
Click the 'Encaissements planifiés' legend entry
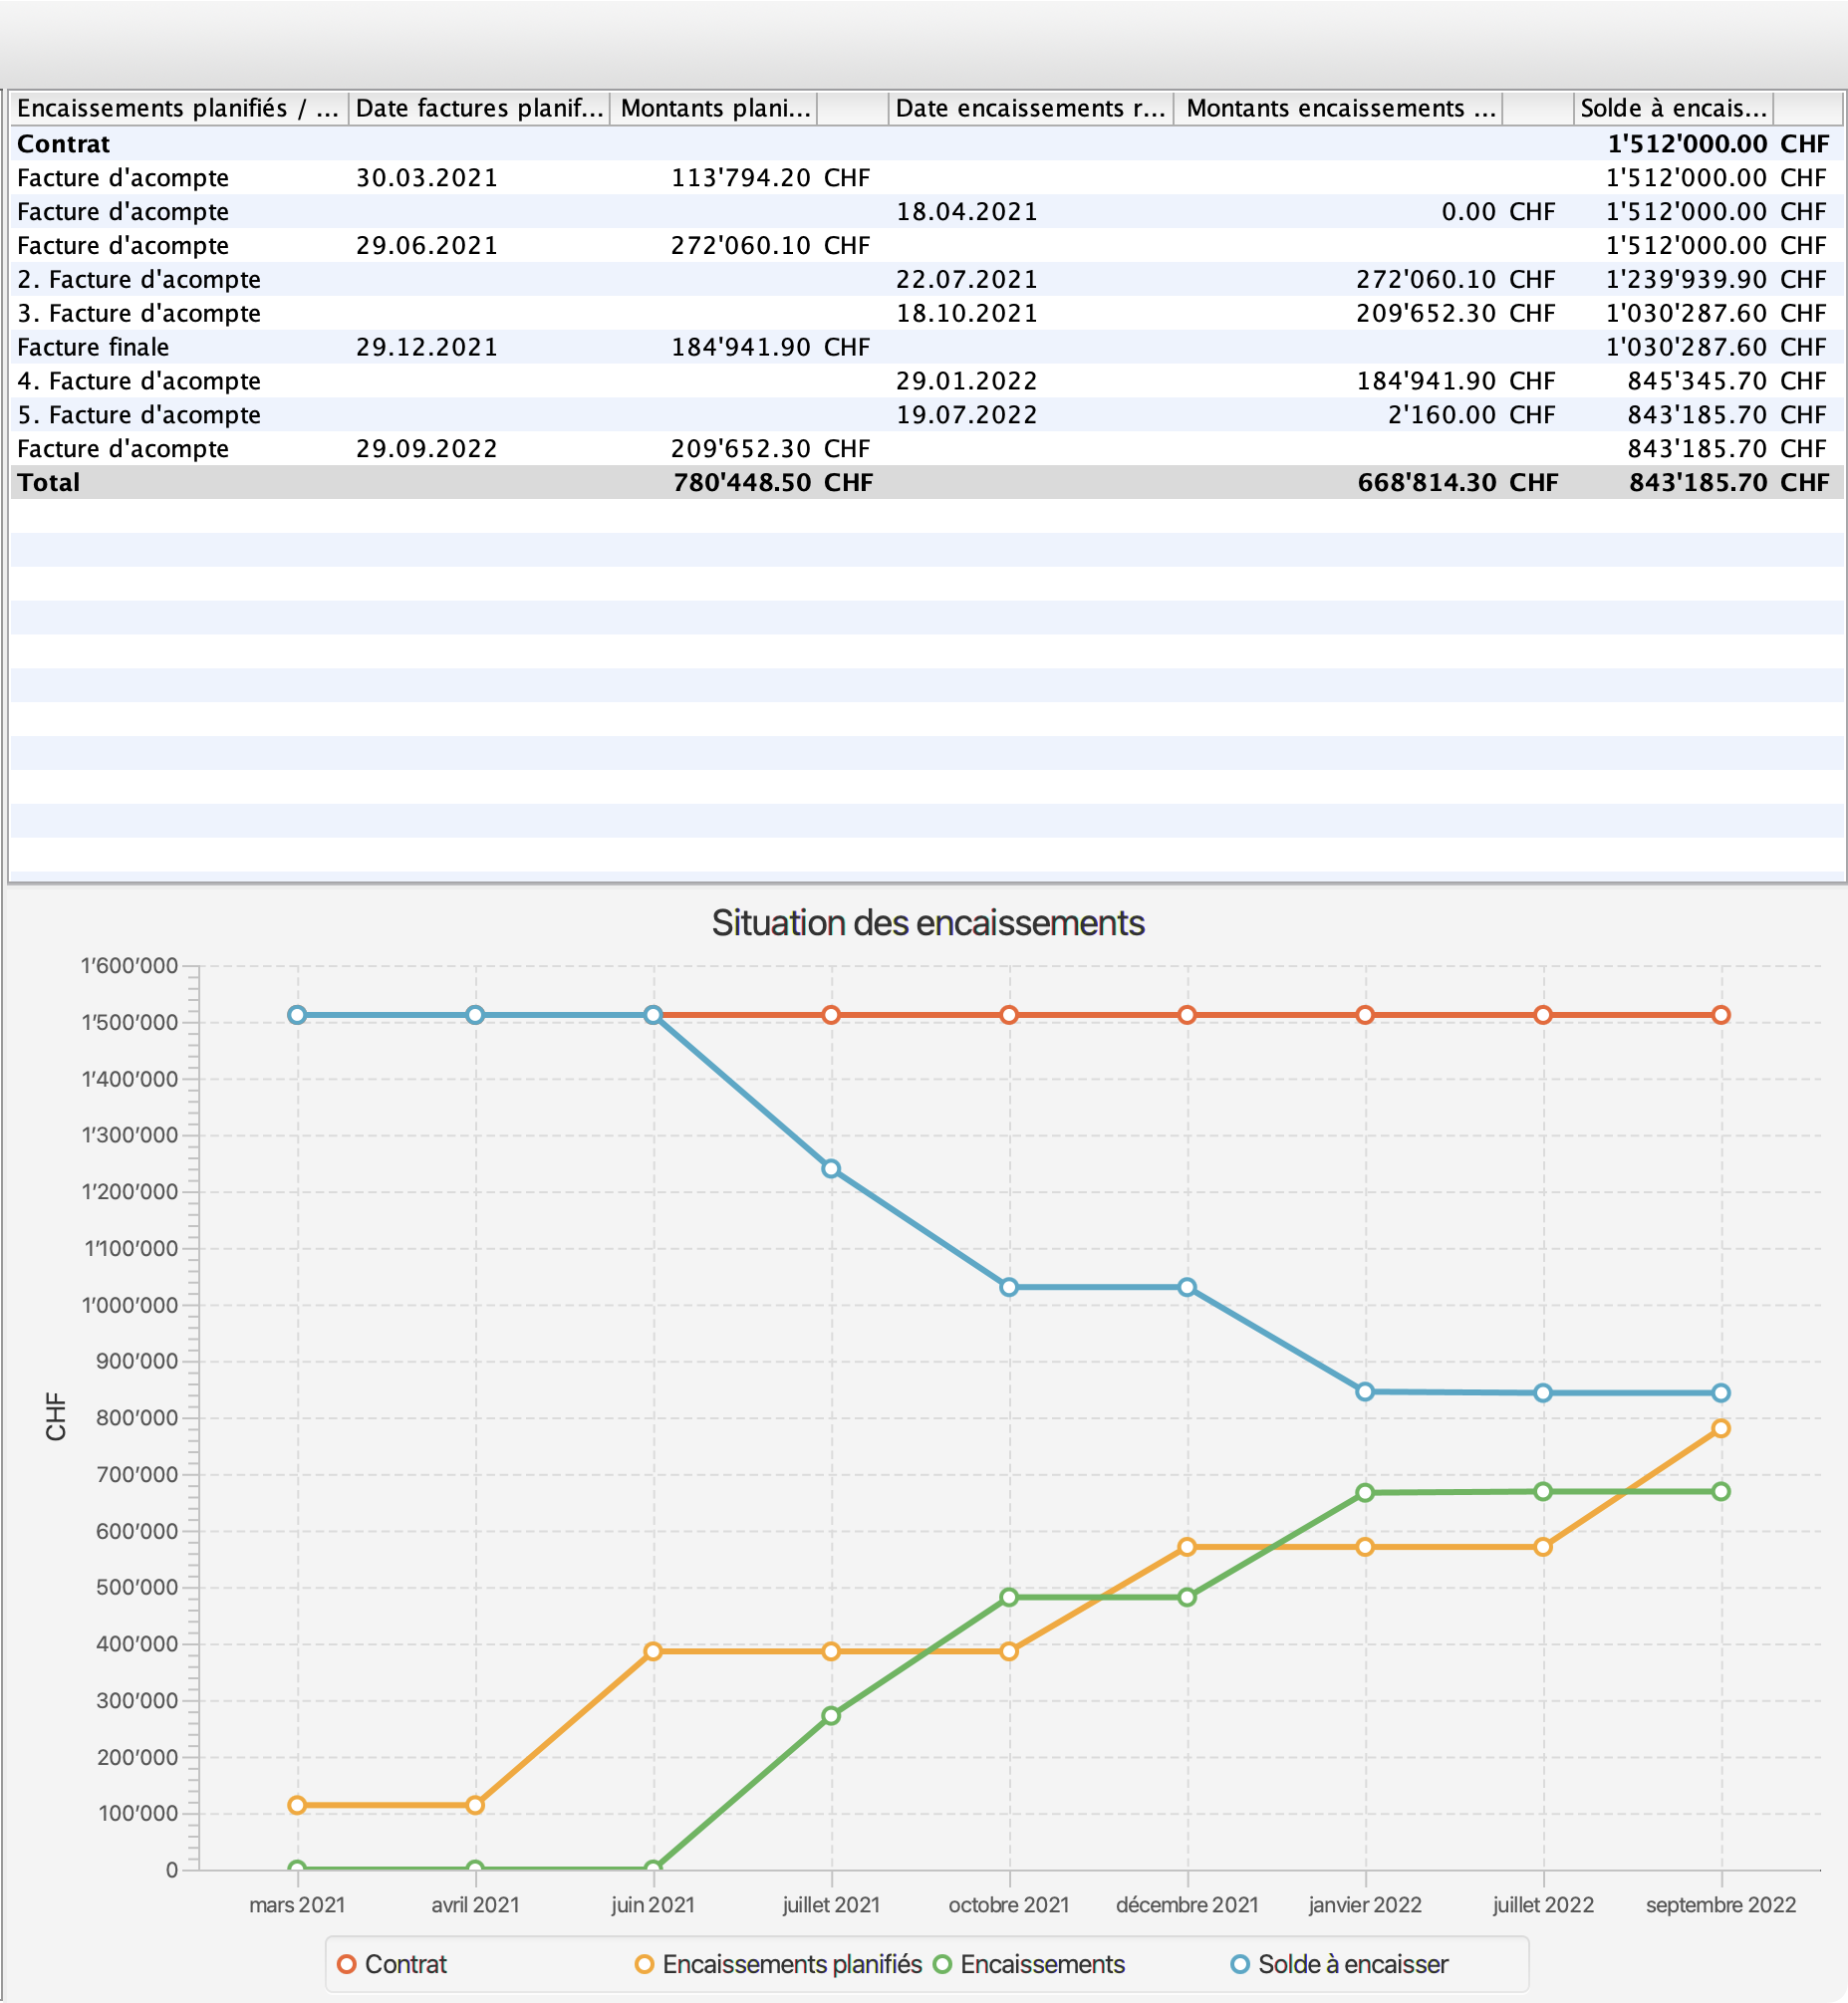779,1966
